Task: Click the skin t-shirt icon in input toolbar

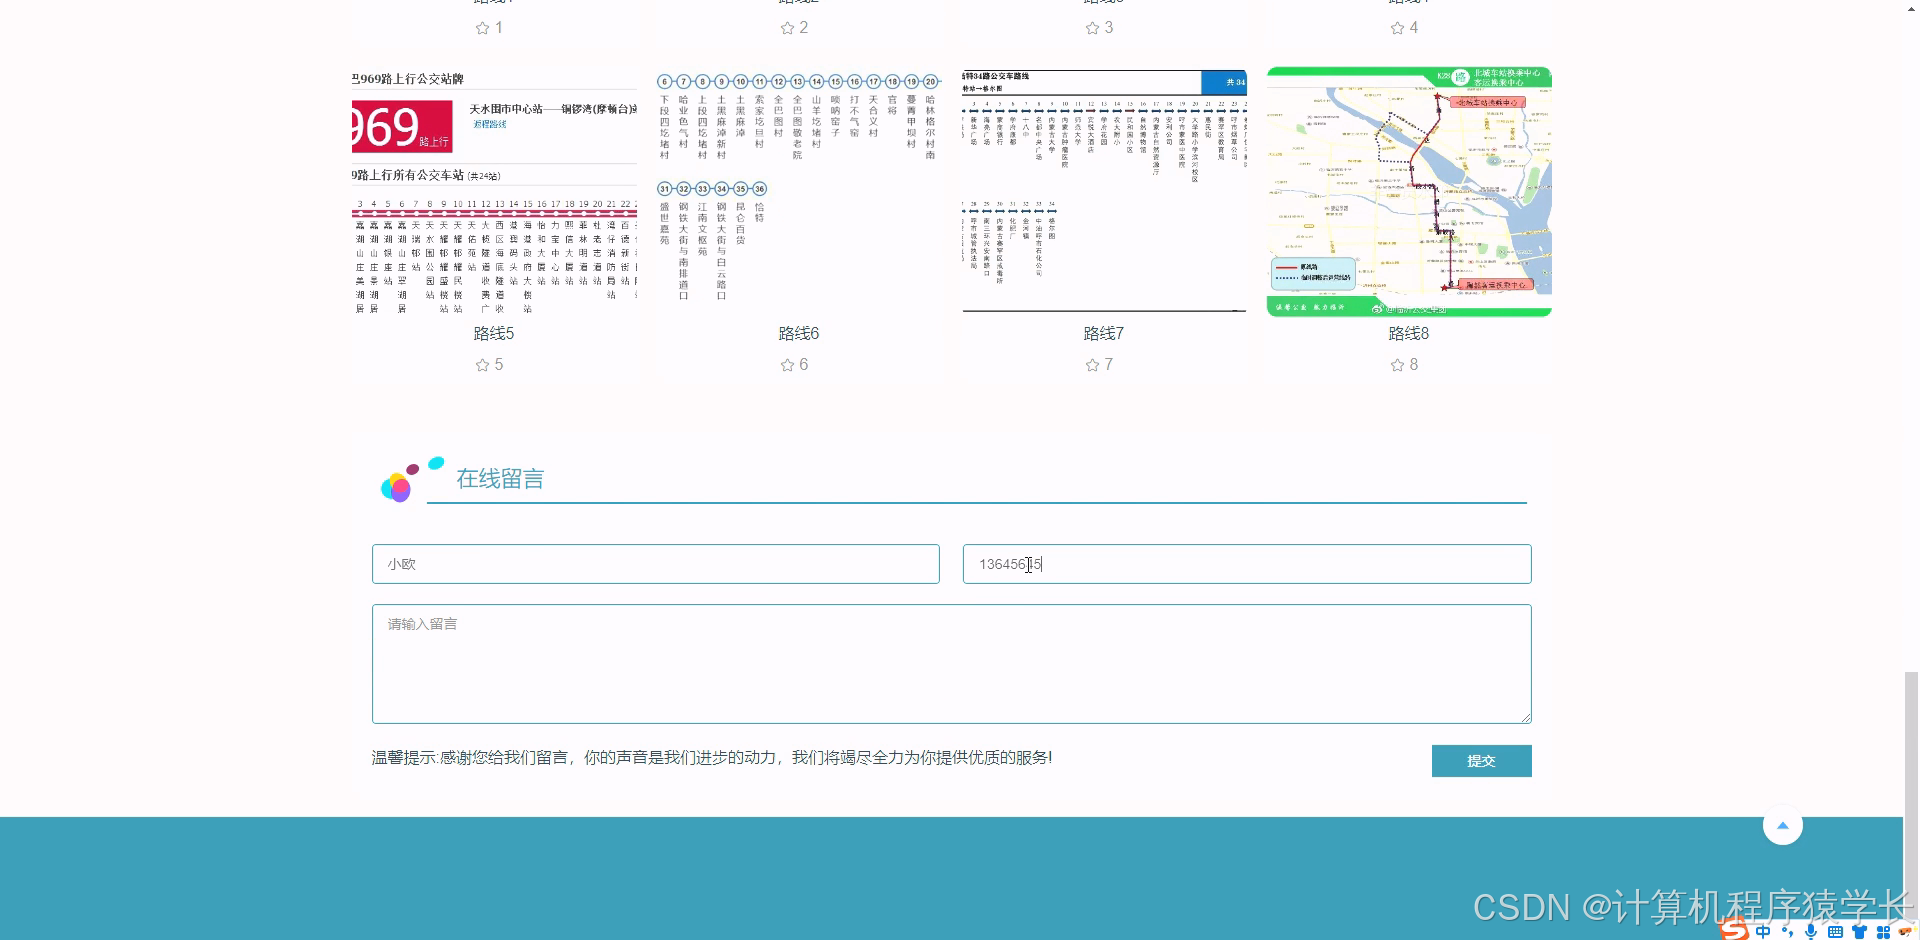Action: click(1860, 932)
